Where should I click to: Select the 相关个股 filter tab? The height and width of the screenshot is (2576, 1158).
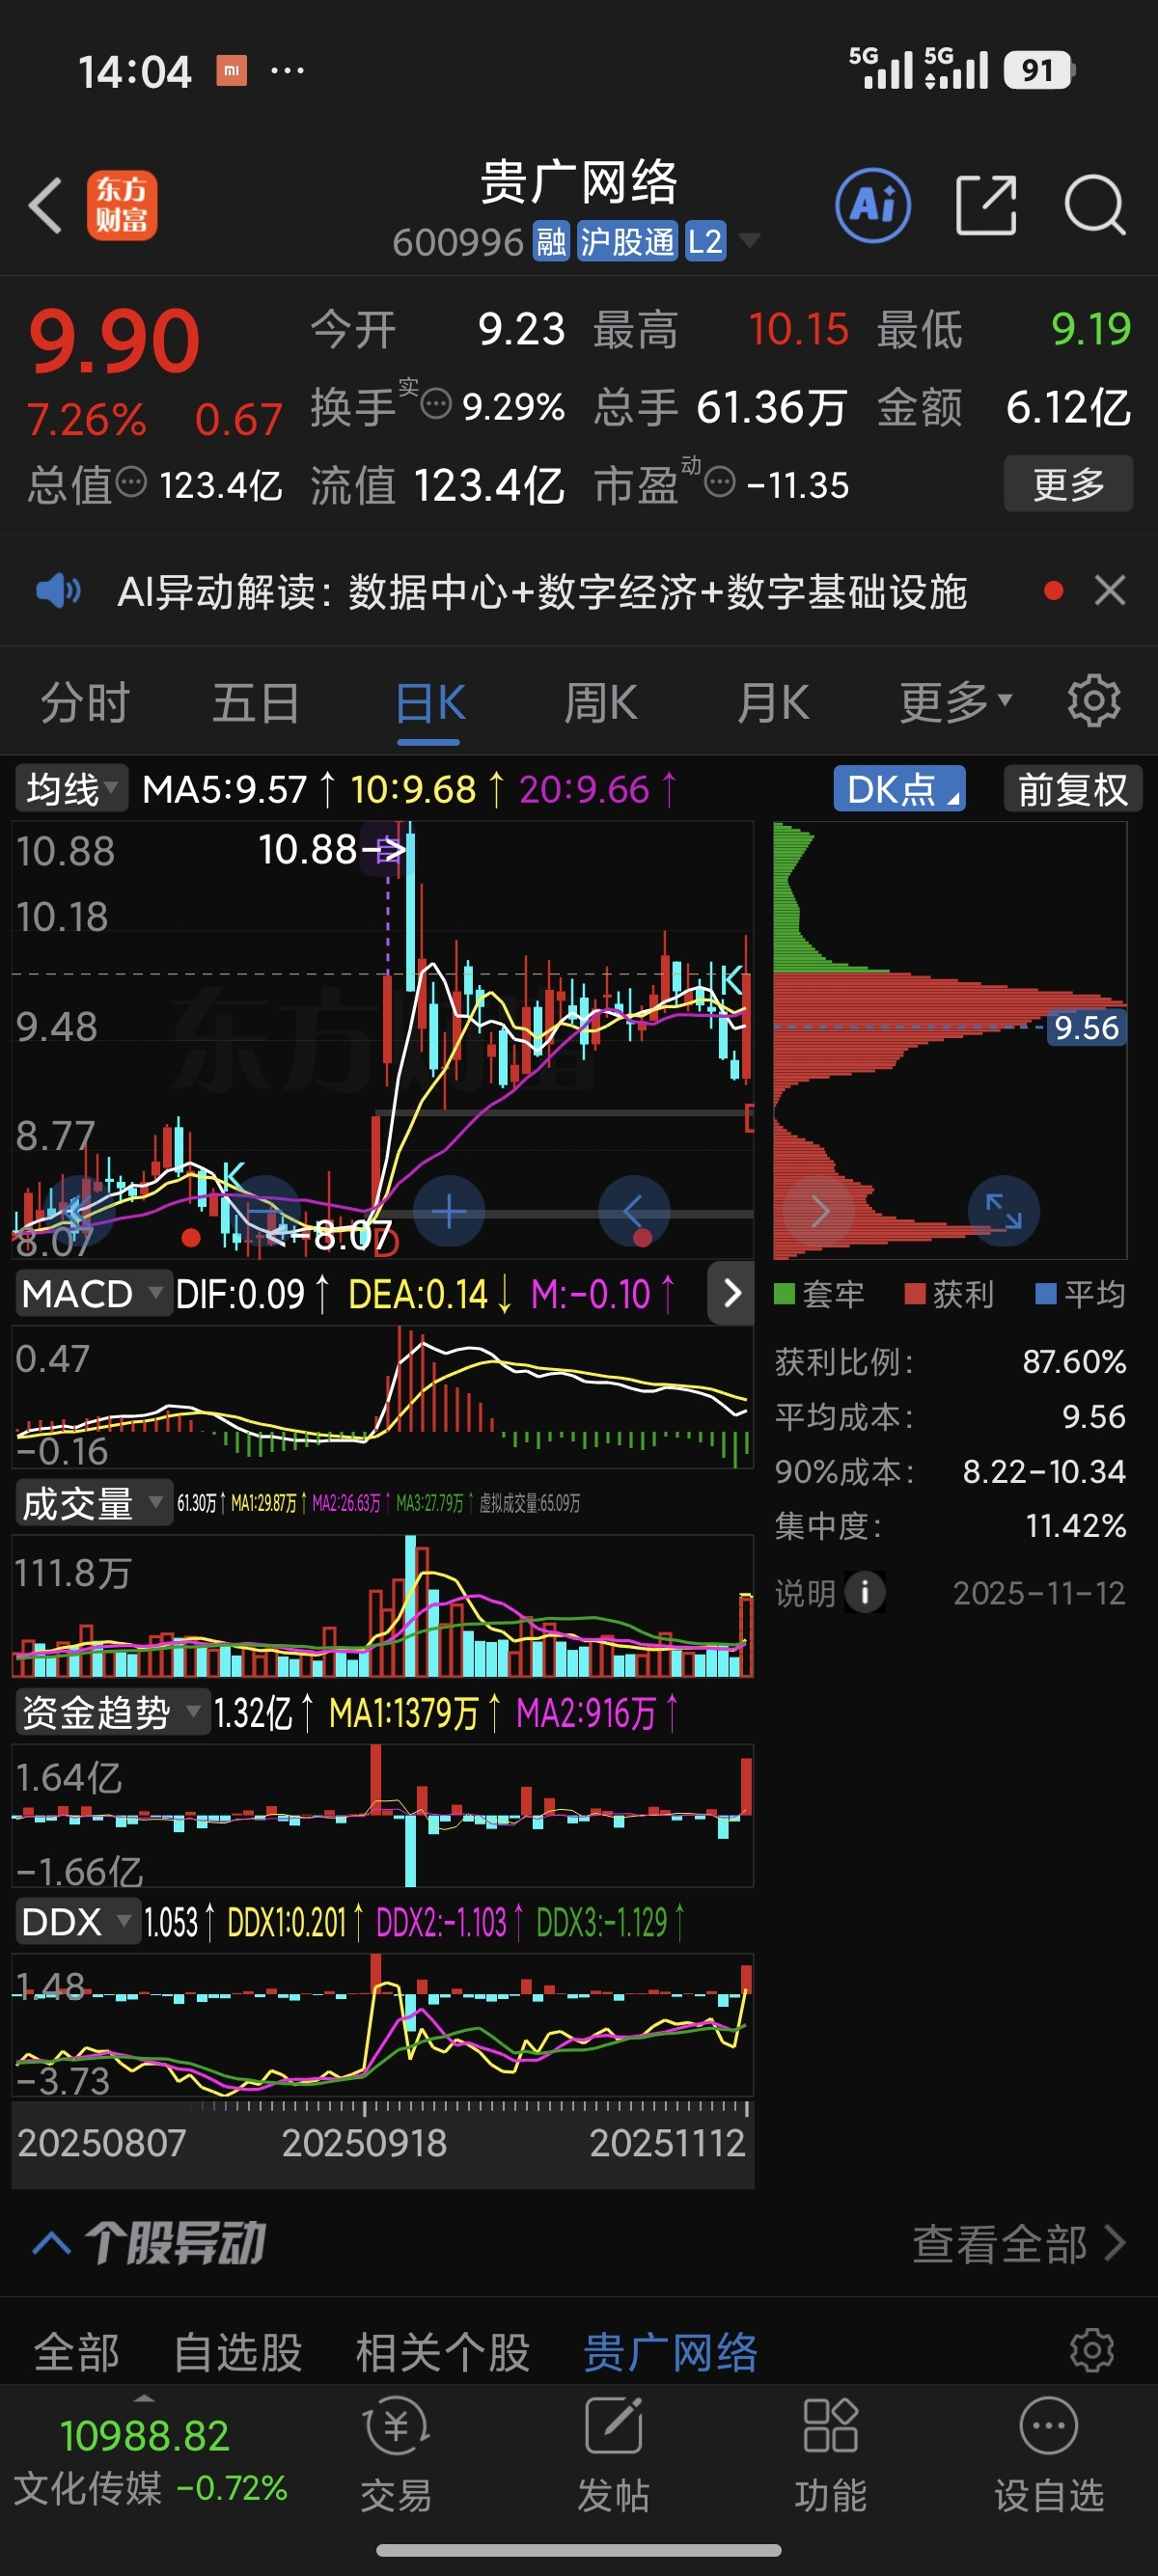[443, 2351]
